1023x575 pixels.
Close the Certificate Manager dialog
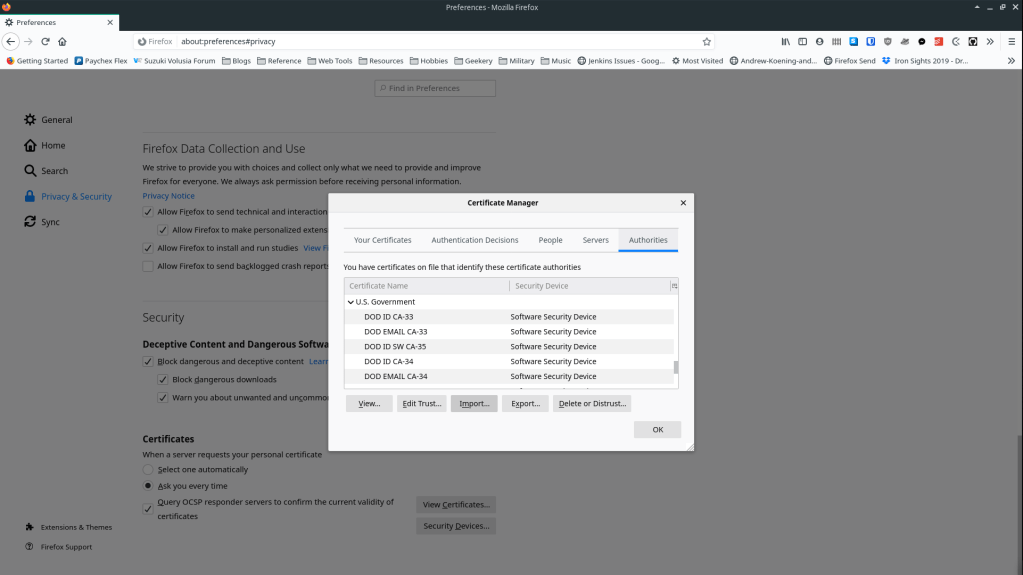click(683, 202)
